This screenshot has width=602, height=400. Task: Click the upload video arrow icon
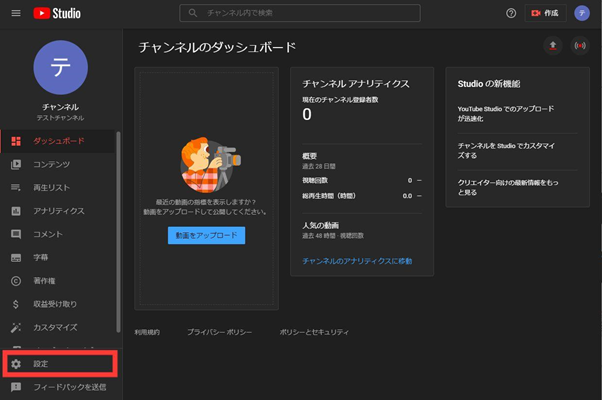click(552, 46)
